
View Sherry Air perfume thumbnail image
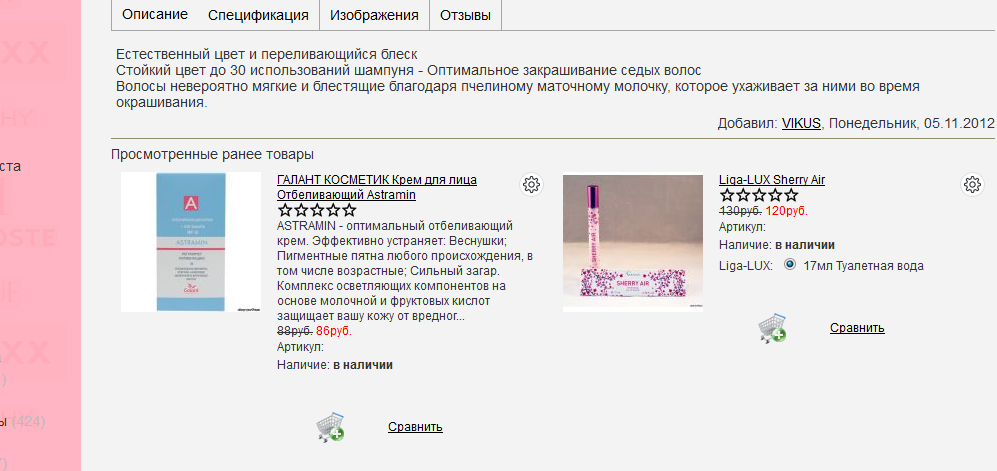[633, 243]
